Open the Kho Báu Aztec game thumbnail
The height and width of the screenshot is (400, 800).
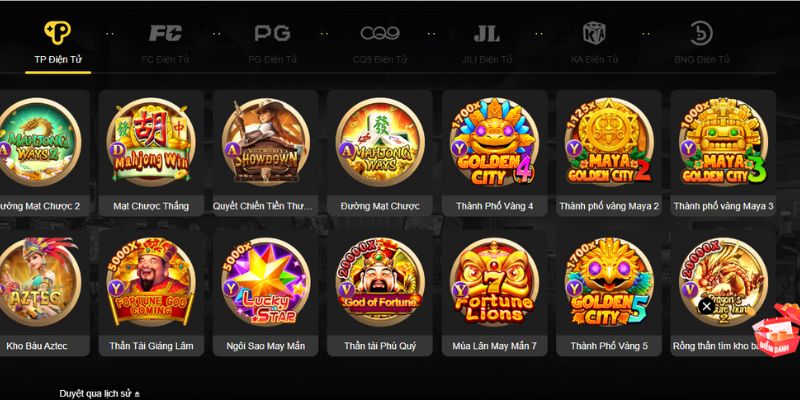(x=36, y=282)
